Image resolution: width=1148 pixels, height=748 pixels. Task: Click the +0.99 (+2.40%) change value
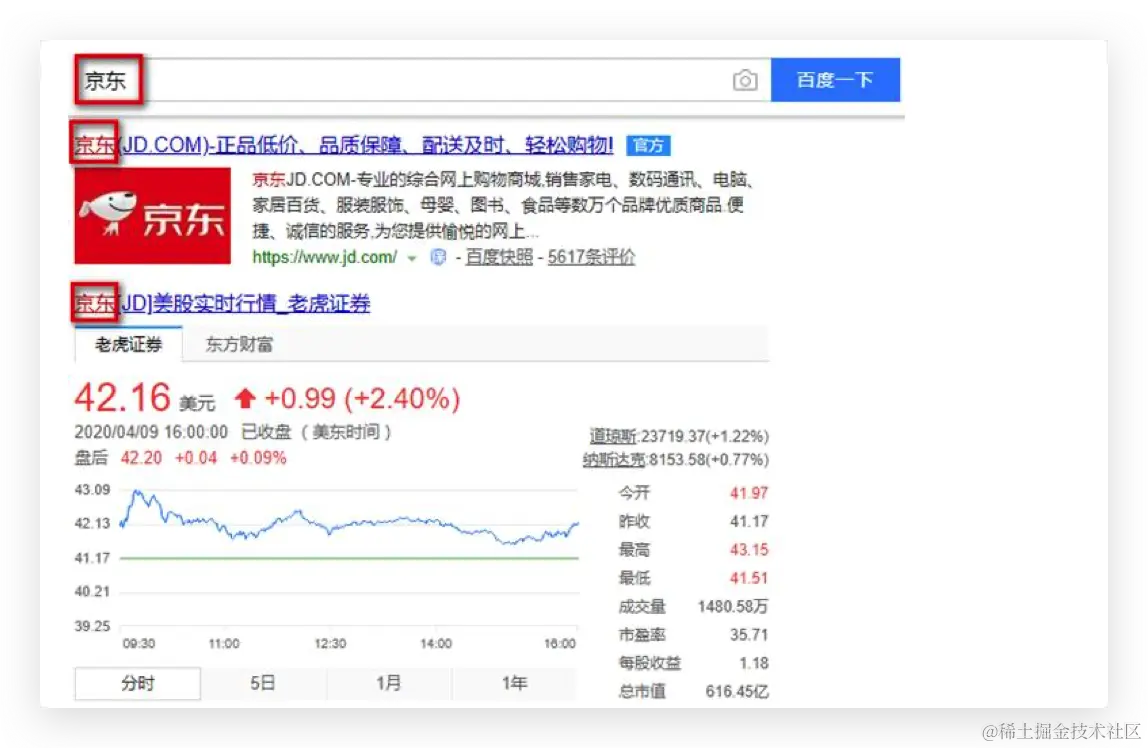click(x=362, y=398)
